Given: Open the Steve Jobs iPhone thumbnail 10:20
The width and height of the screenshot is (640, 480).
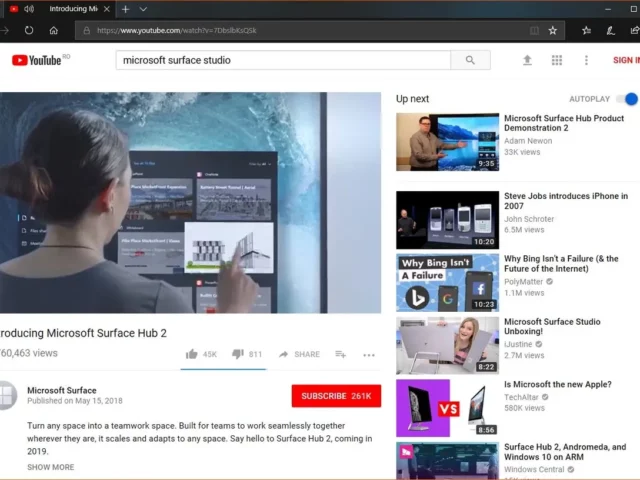Looking at the screenshot, I should [x=447, y=220].
